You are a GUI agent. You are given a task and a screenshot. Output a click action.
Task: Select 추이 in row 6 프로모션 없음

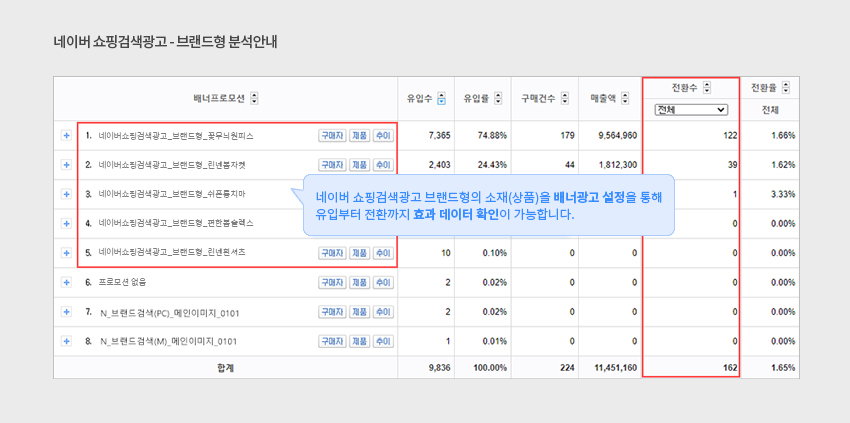tap(383, 282)
